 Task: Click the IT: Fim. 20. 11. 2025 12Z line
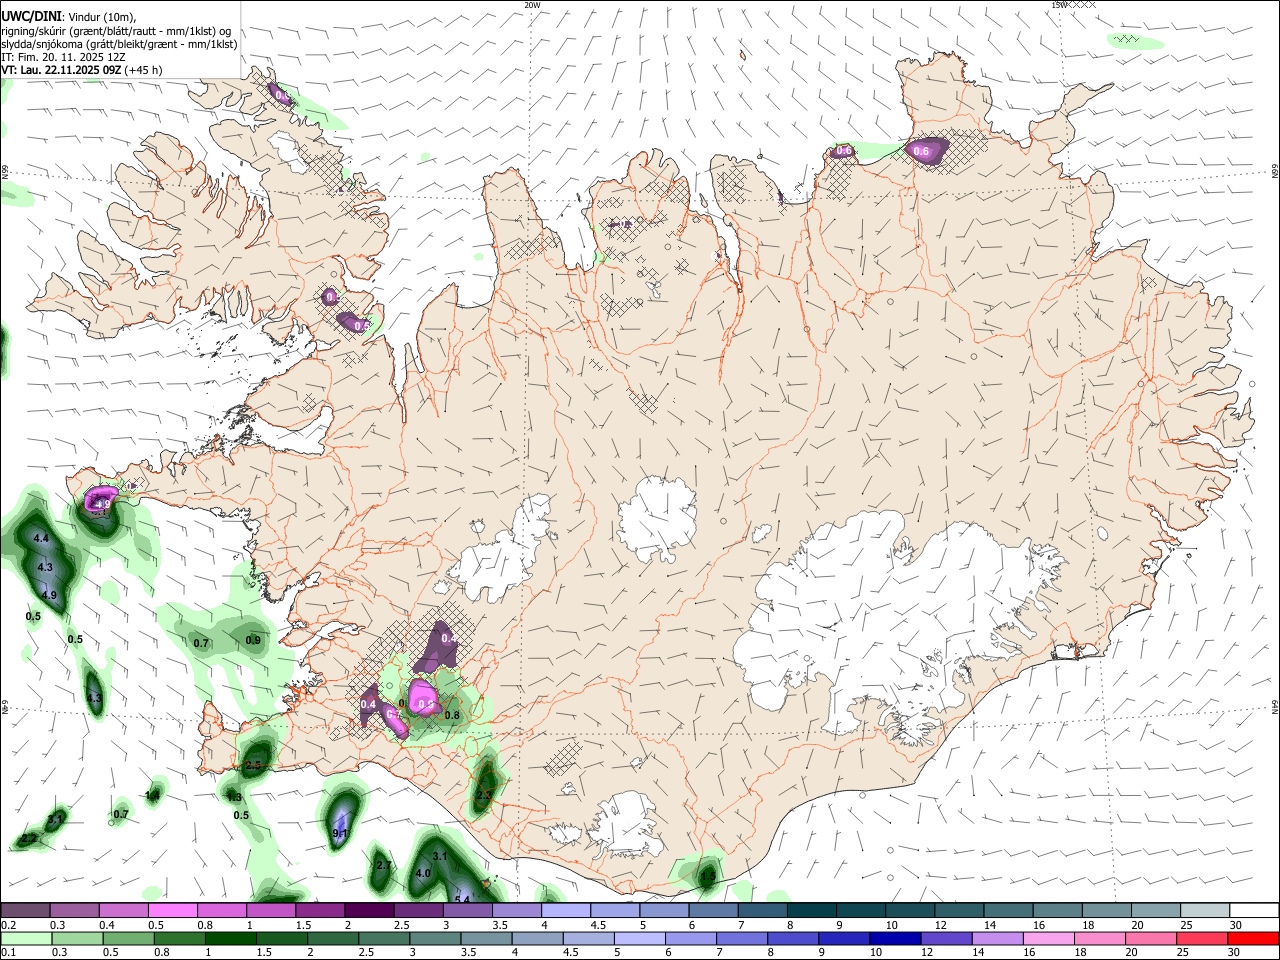[x=64, y=57]
